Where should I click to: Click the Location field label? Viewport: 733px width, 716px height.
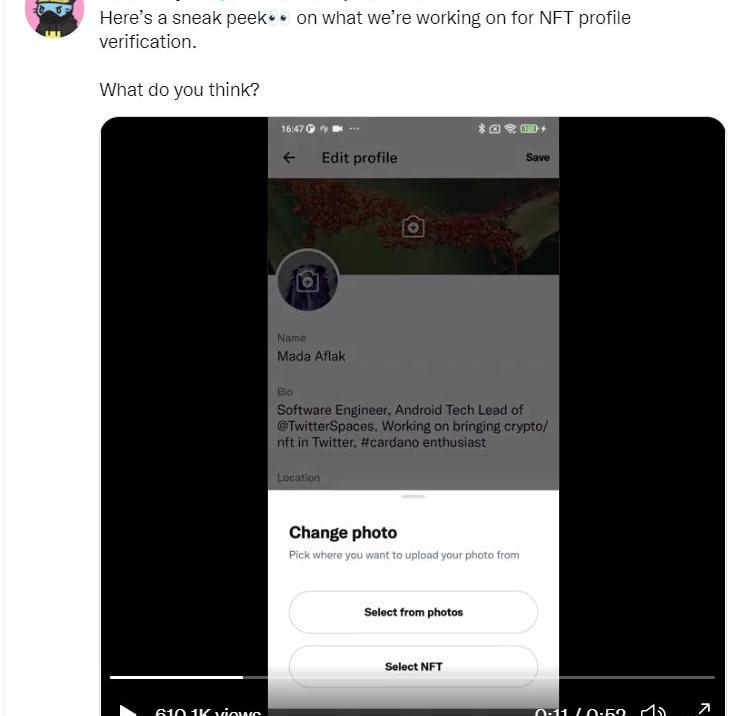[298, 478]
